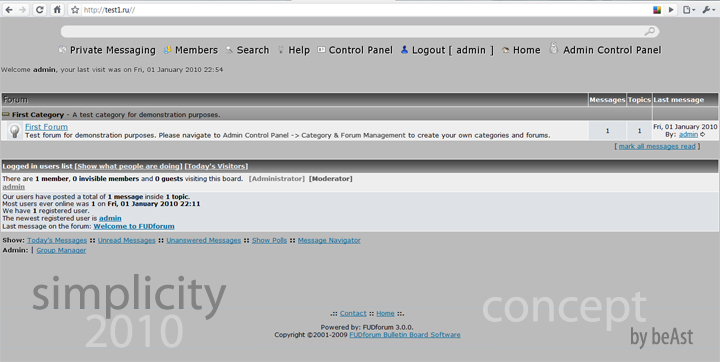This screenshot has height=362, width=720.
Task: Click mark all messages read
Action: (657, 147)
